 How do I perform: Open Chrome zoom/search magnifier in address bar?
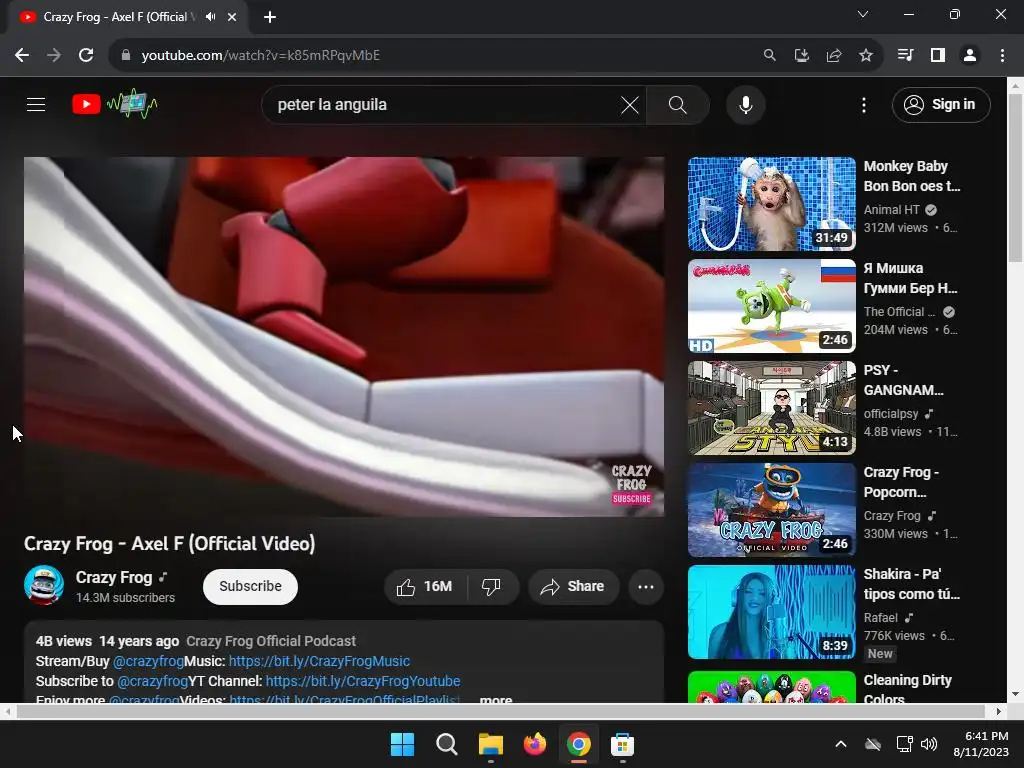pyautogui.click(x=769, y=56)
